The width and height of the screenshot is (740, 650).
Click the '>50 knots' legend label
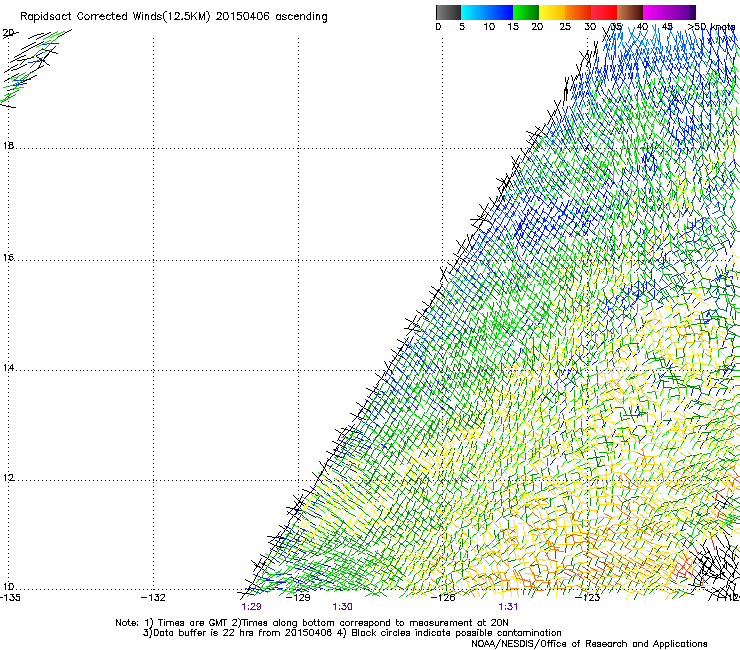(711, 27)
